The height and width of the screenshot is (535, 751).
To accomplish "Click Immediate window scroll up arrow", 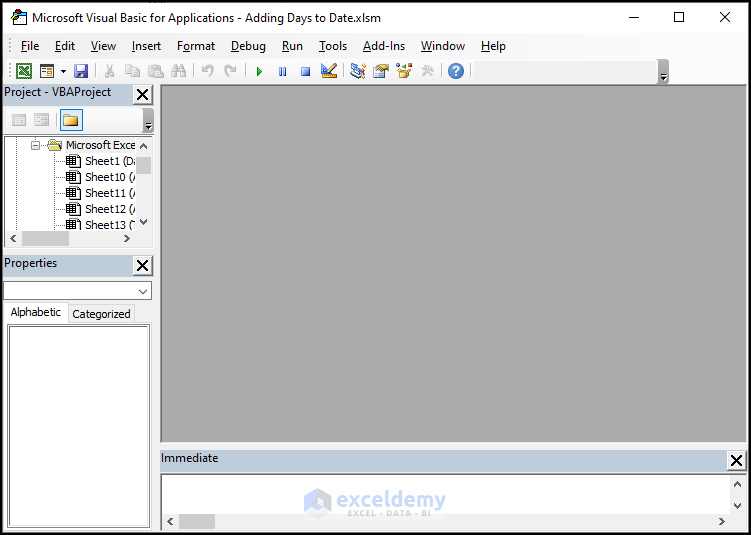I will pyautogui.click(x=737, y=484).
